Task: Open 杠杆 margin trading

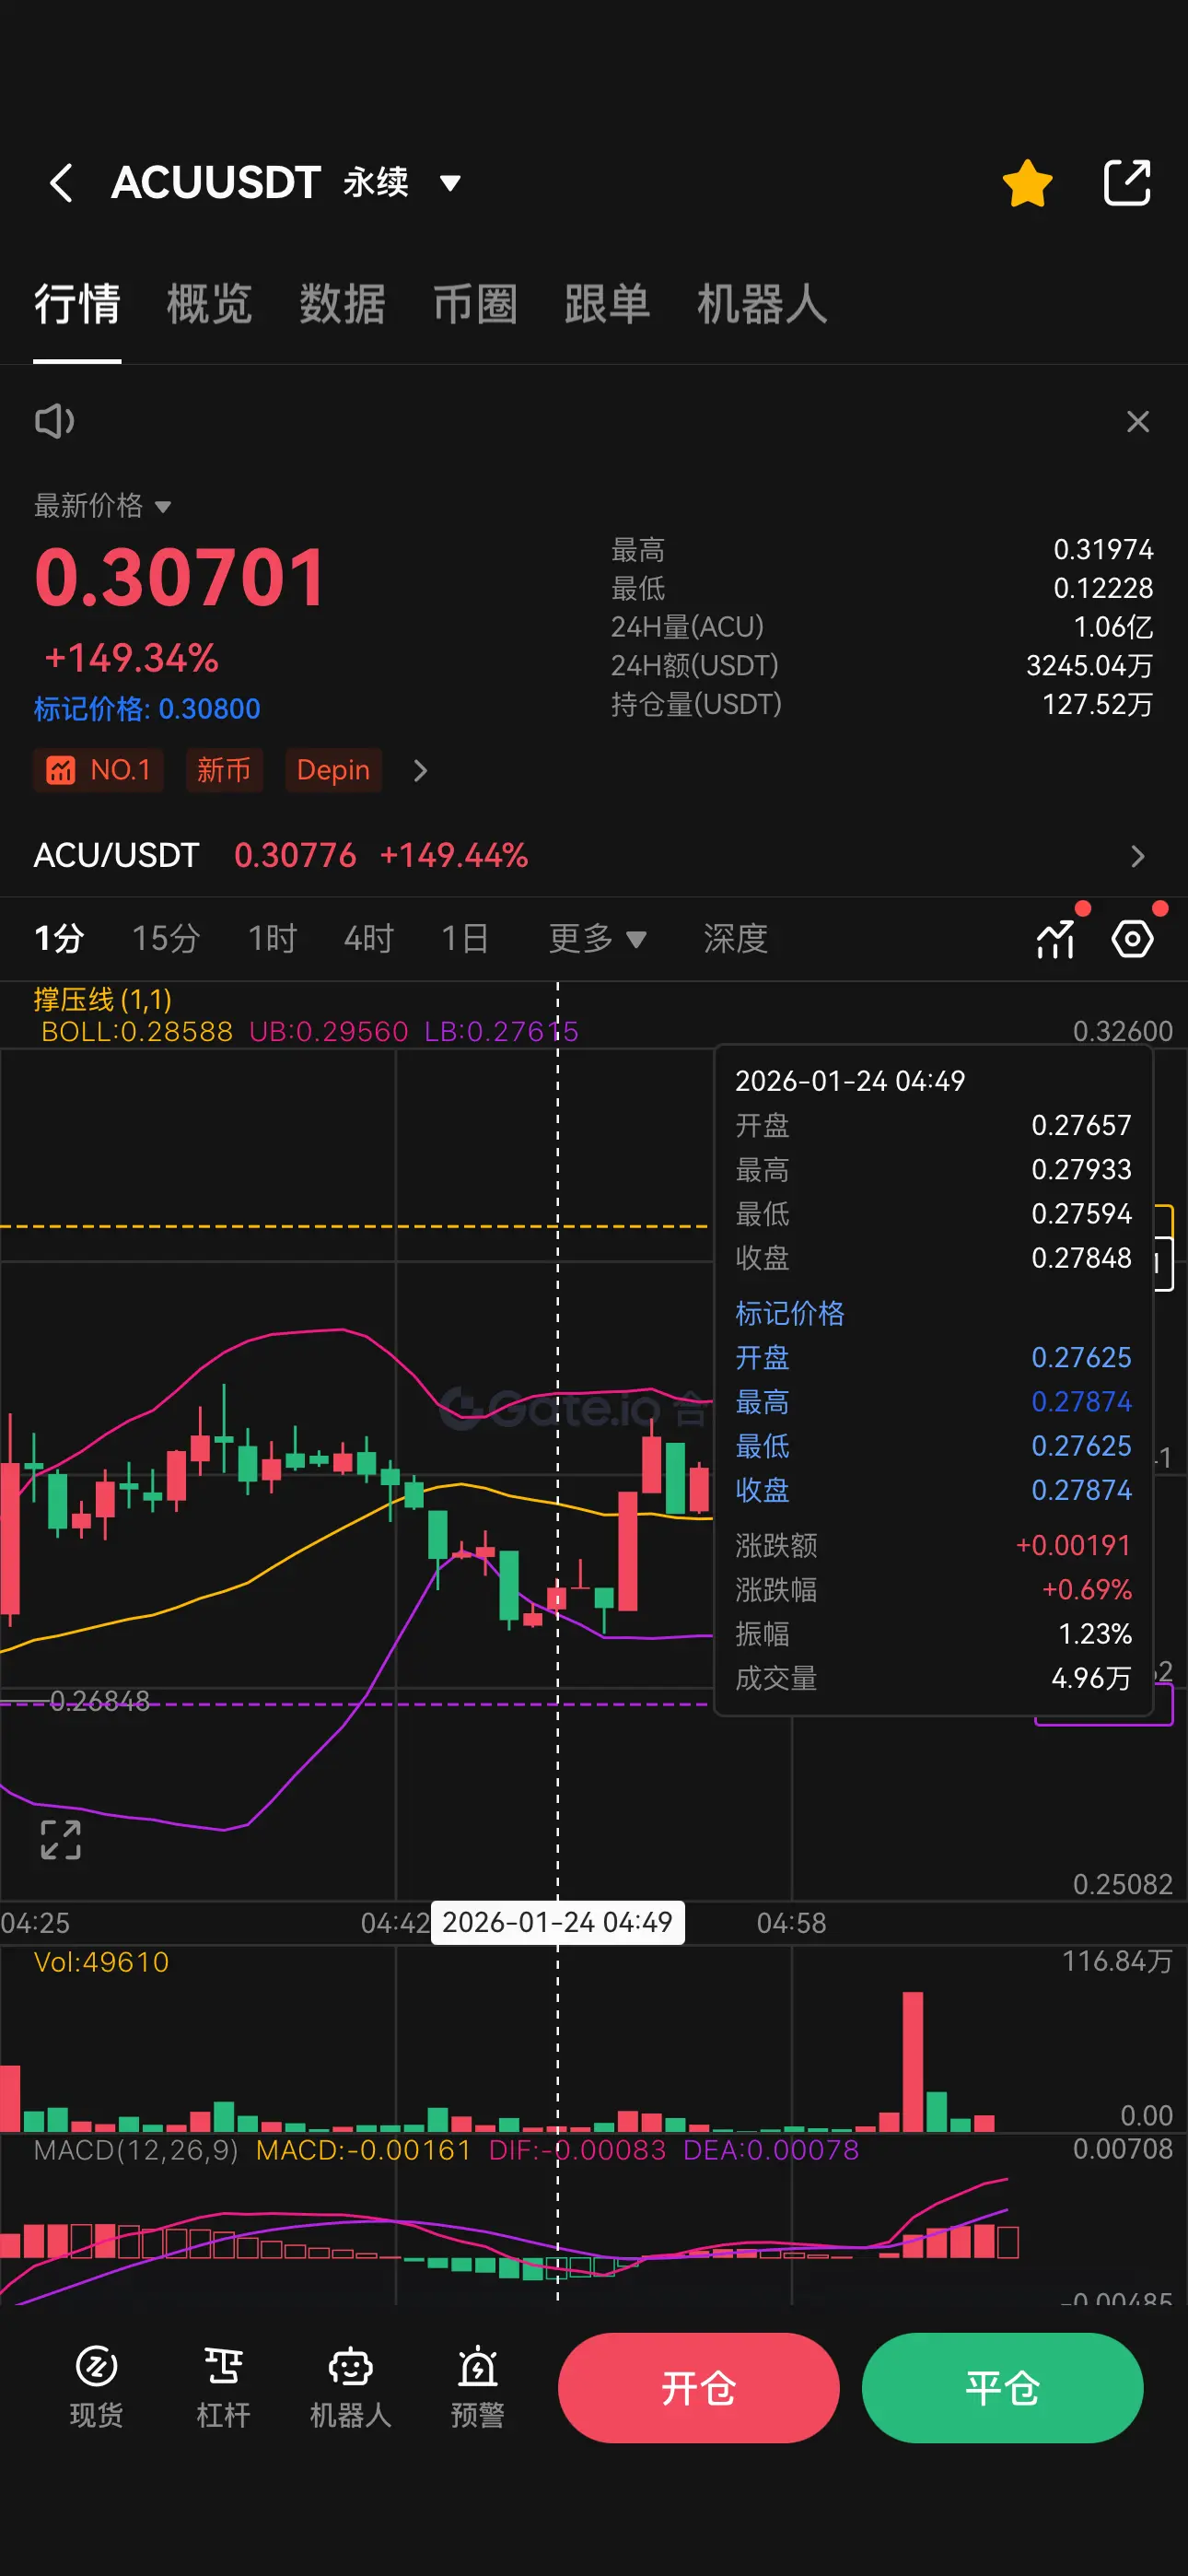Action: click(223, 2387)
